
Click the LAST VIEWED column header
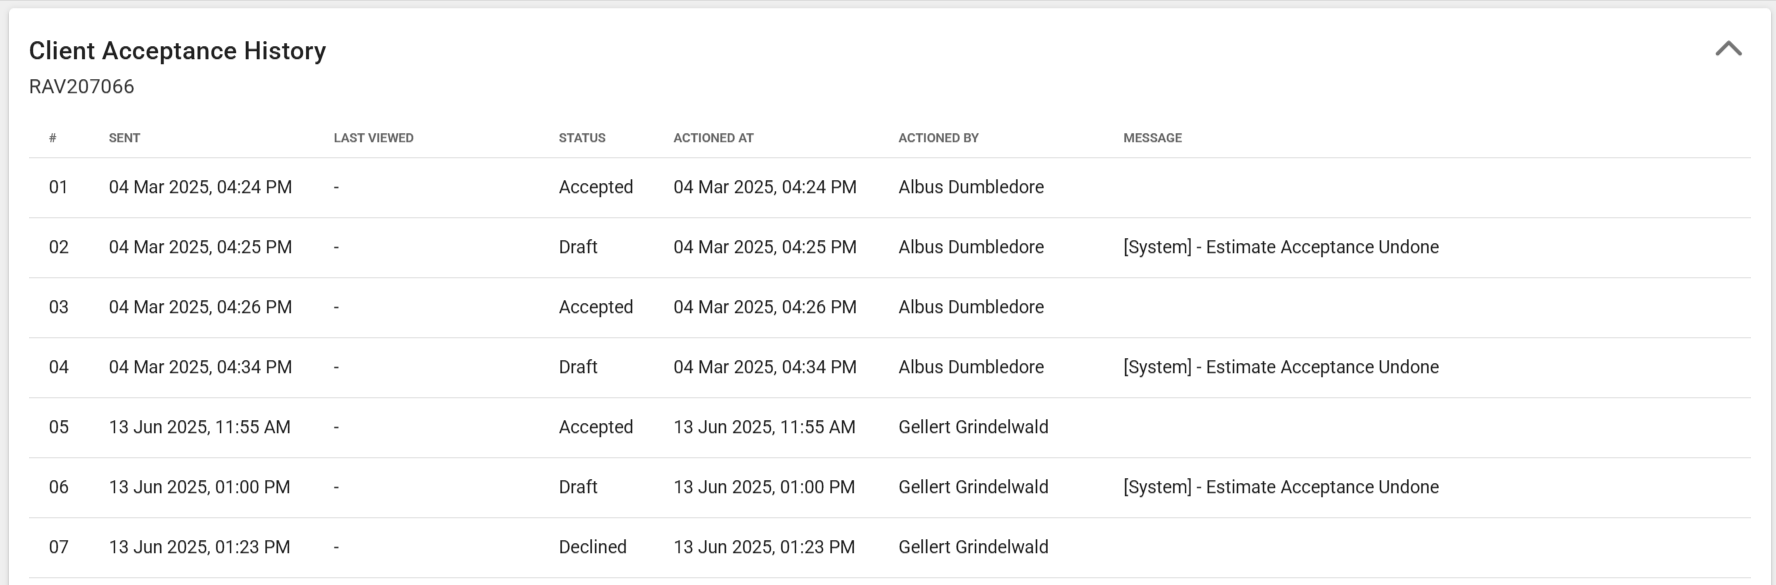pos(373,138)
